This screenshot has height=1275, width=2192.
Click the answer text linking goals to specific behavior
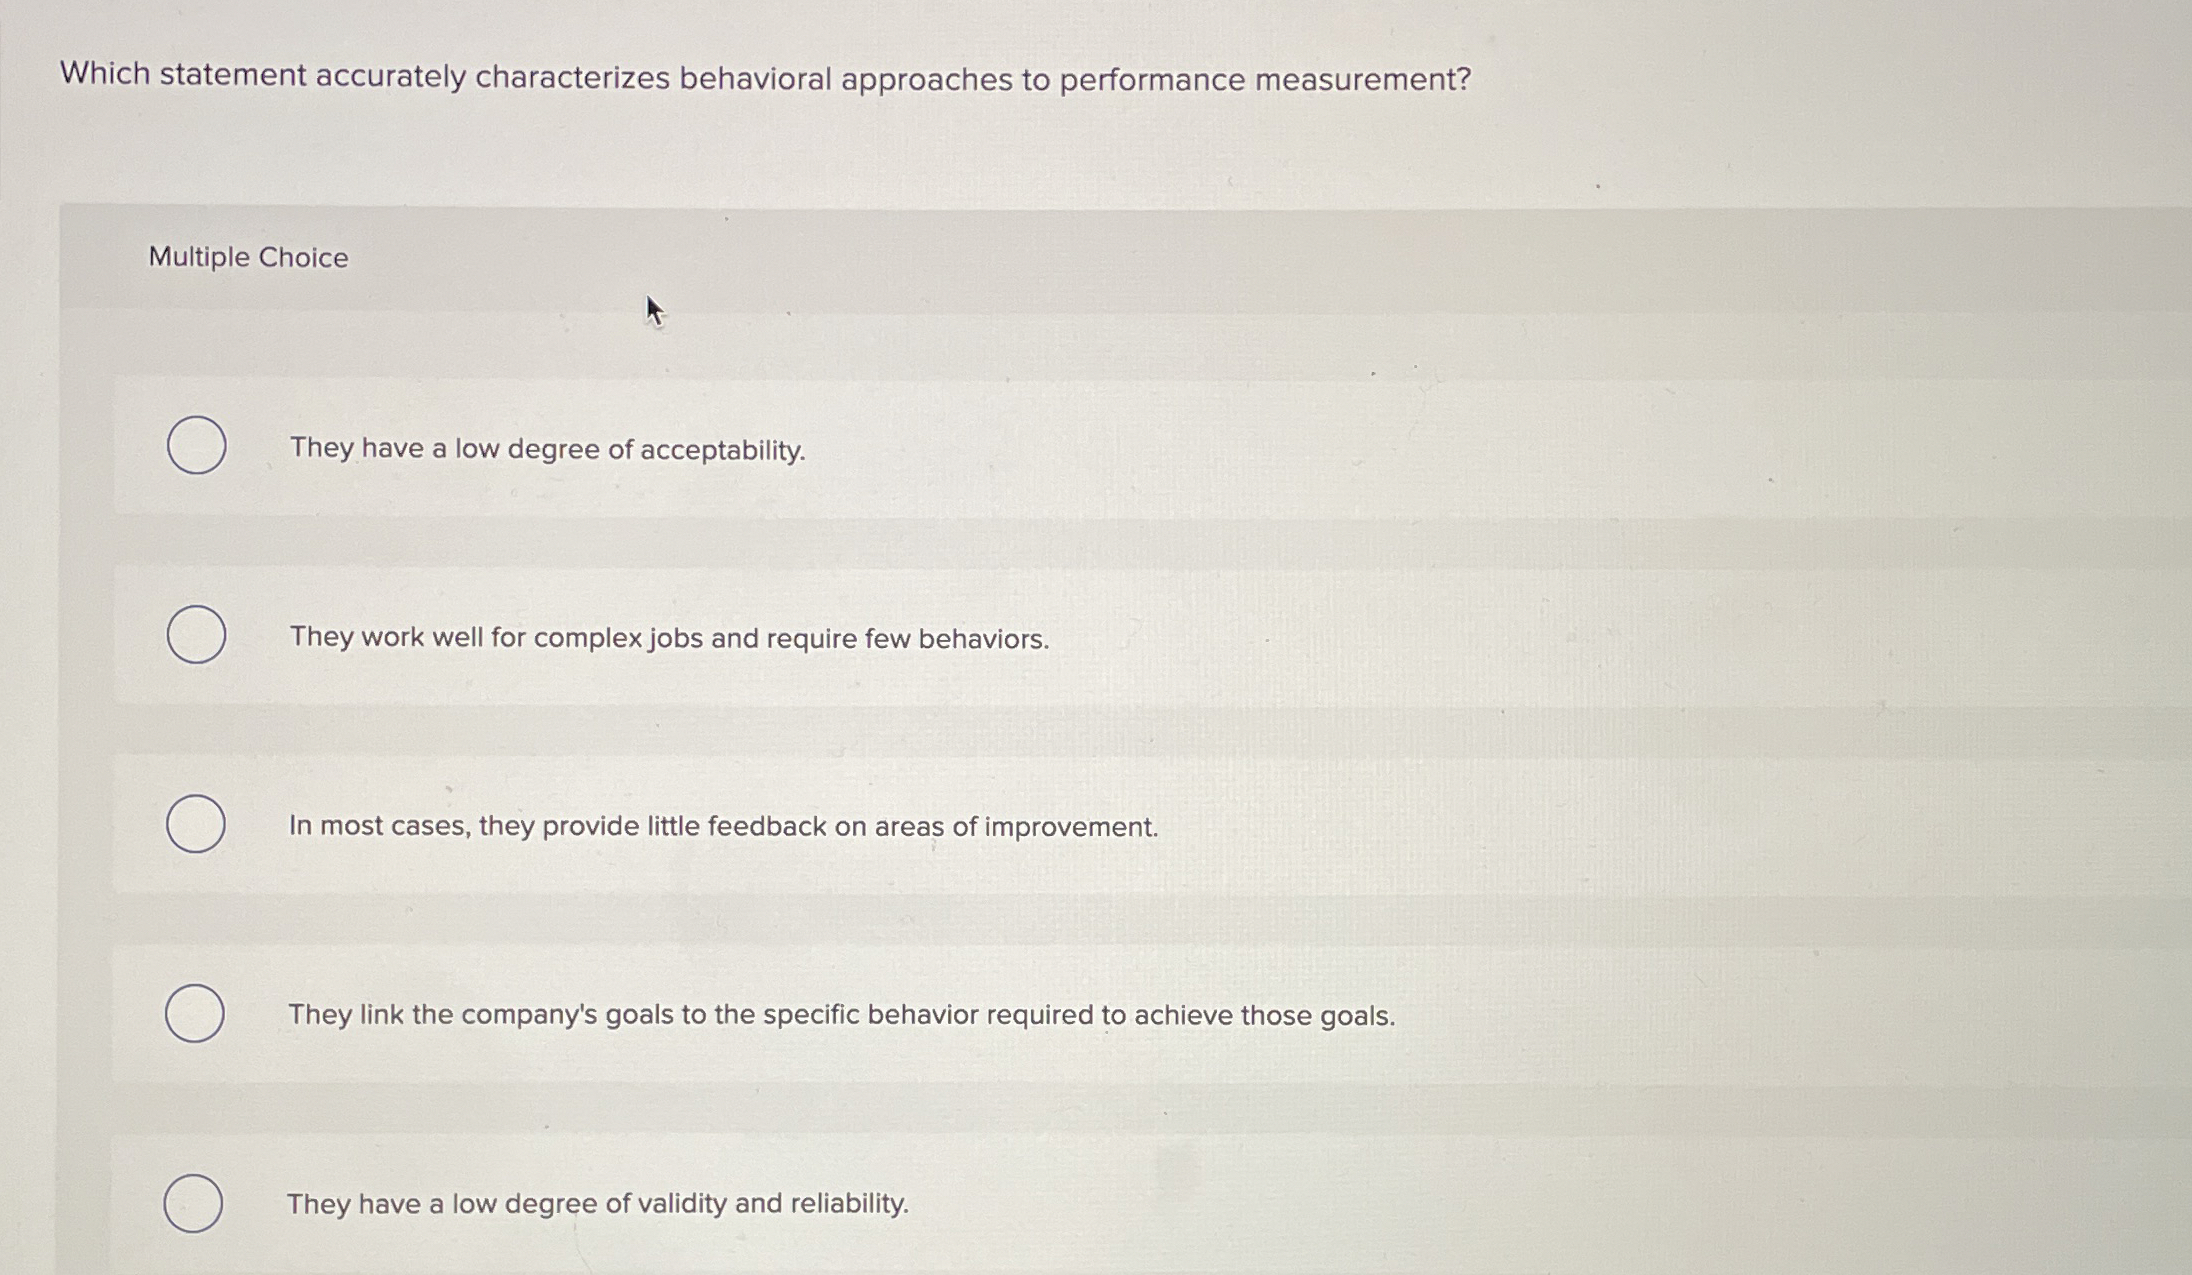coord(841,1016)
